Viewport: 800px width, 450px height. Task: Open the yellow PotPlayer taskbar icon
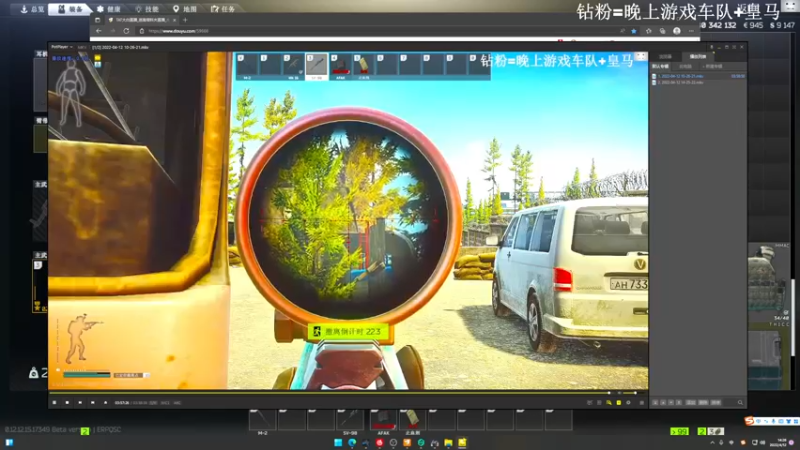pos(462,443)
